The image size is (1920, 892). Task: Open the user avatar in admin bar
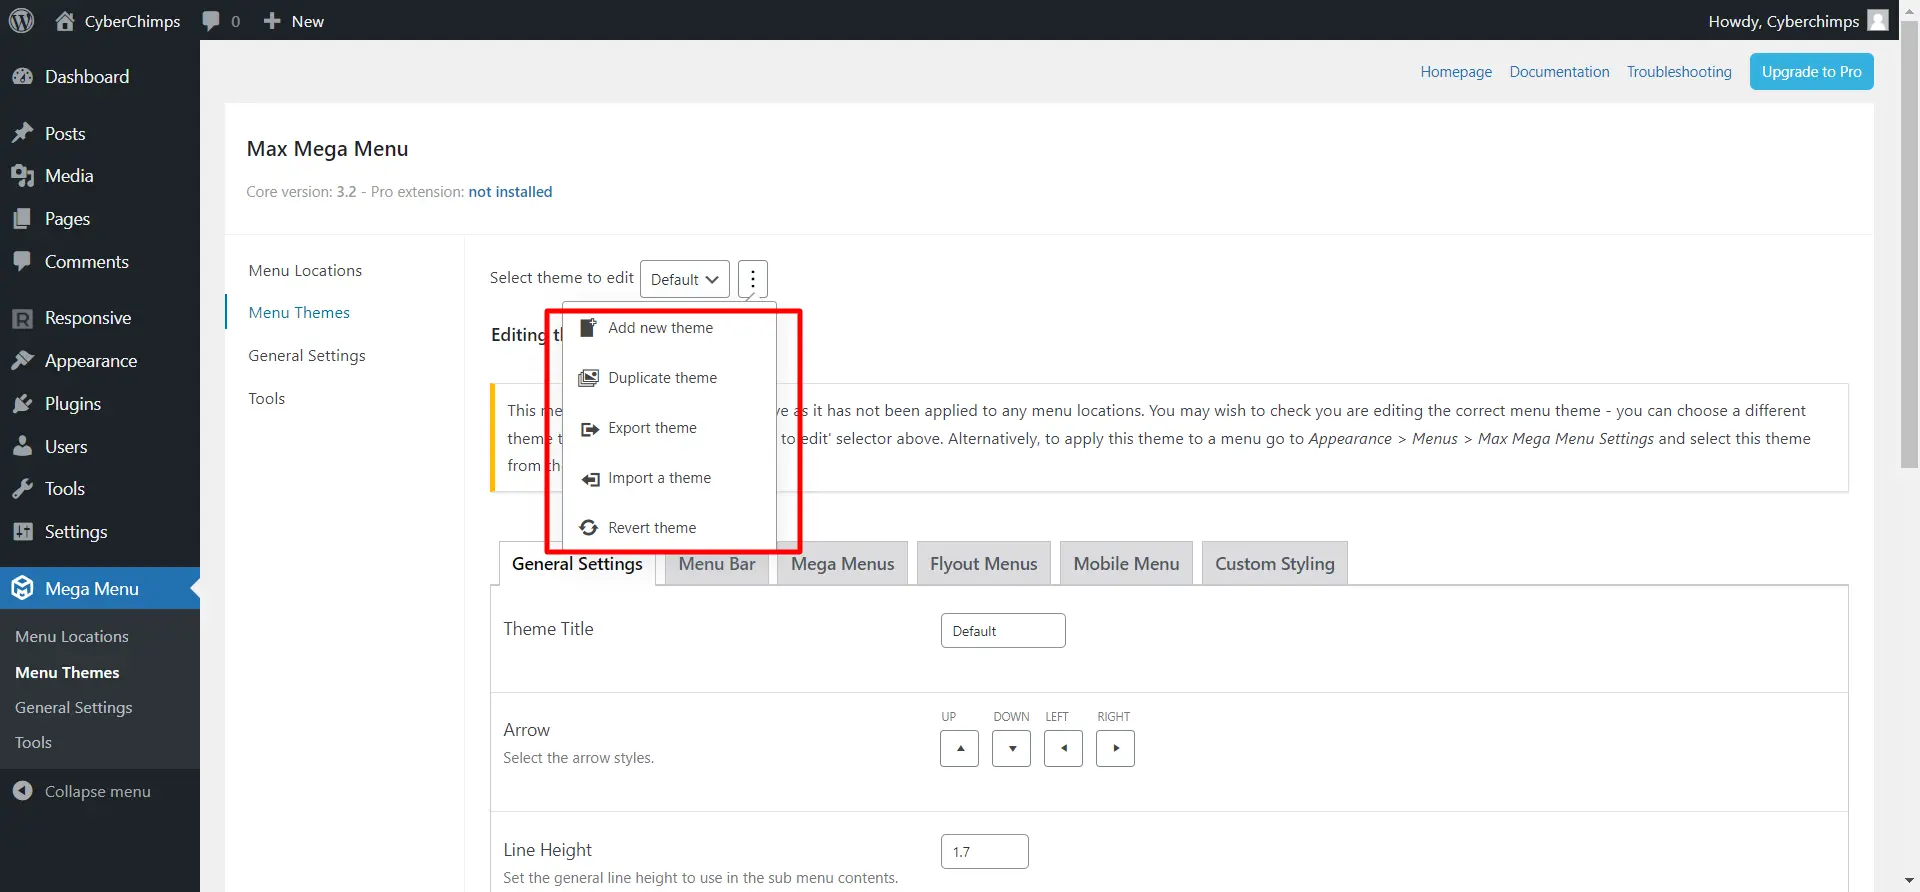(1878, 20)
